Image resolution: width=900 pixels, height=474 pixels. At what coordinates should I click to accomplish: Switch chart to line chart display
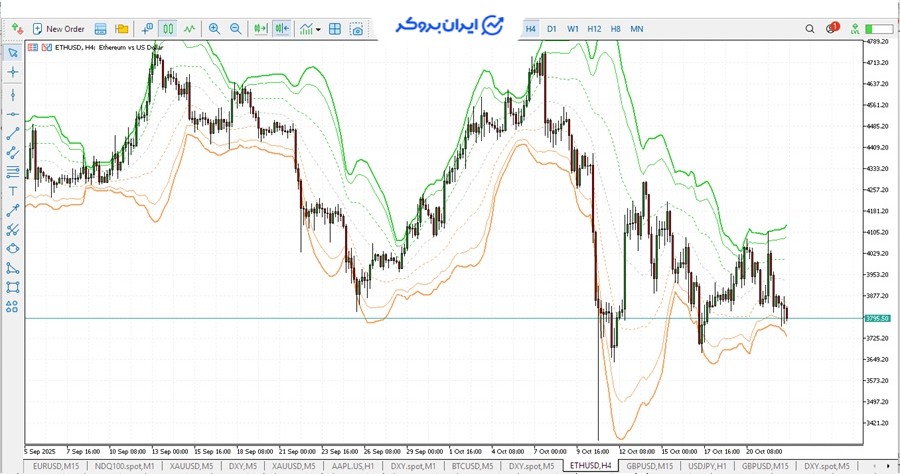(189, 29)
